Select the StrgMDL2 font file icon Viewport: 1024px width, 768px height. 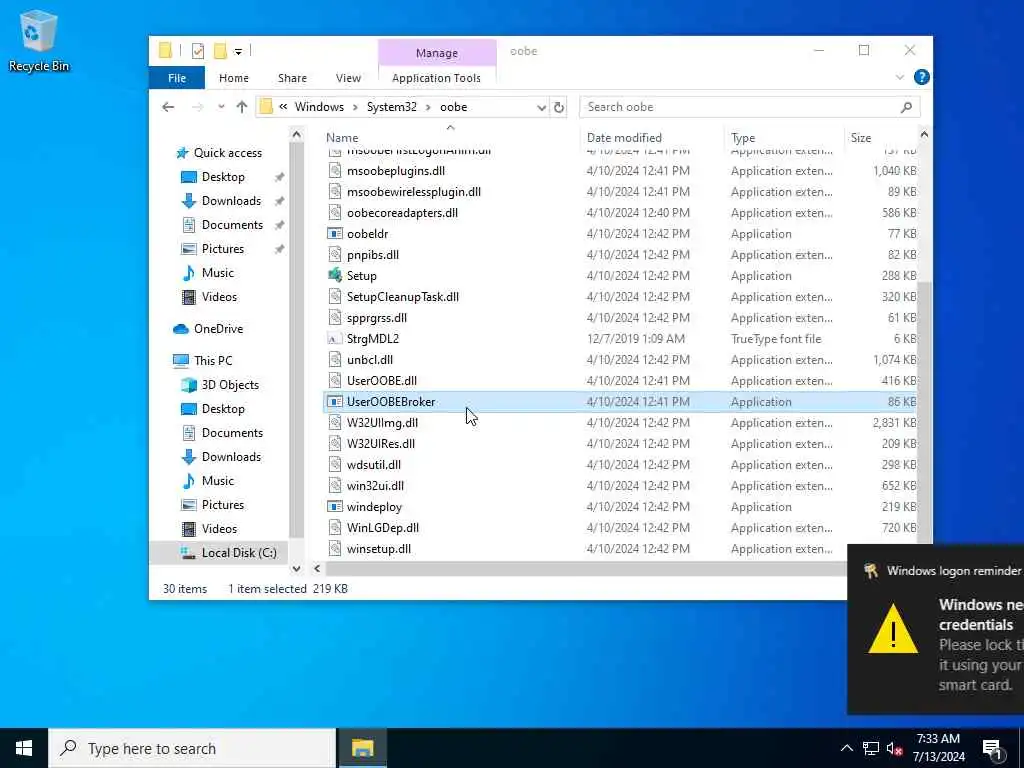point(335,339)
